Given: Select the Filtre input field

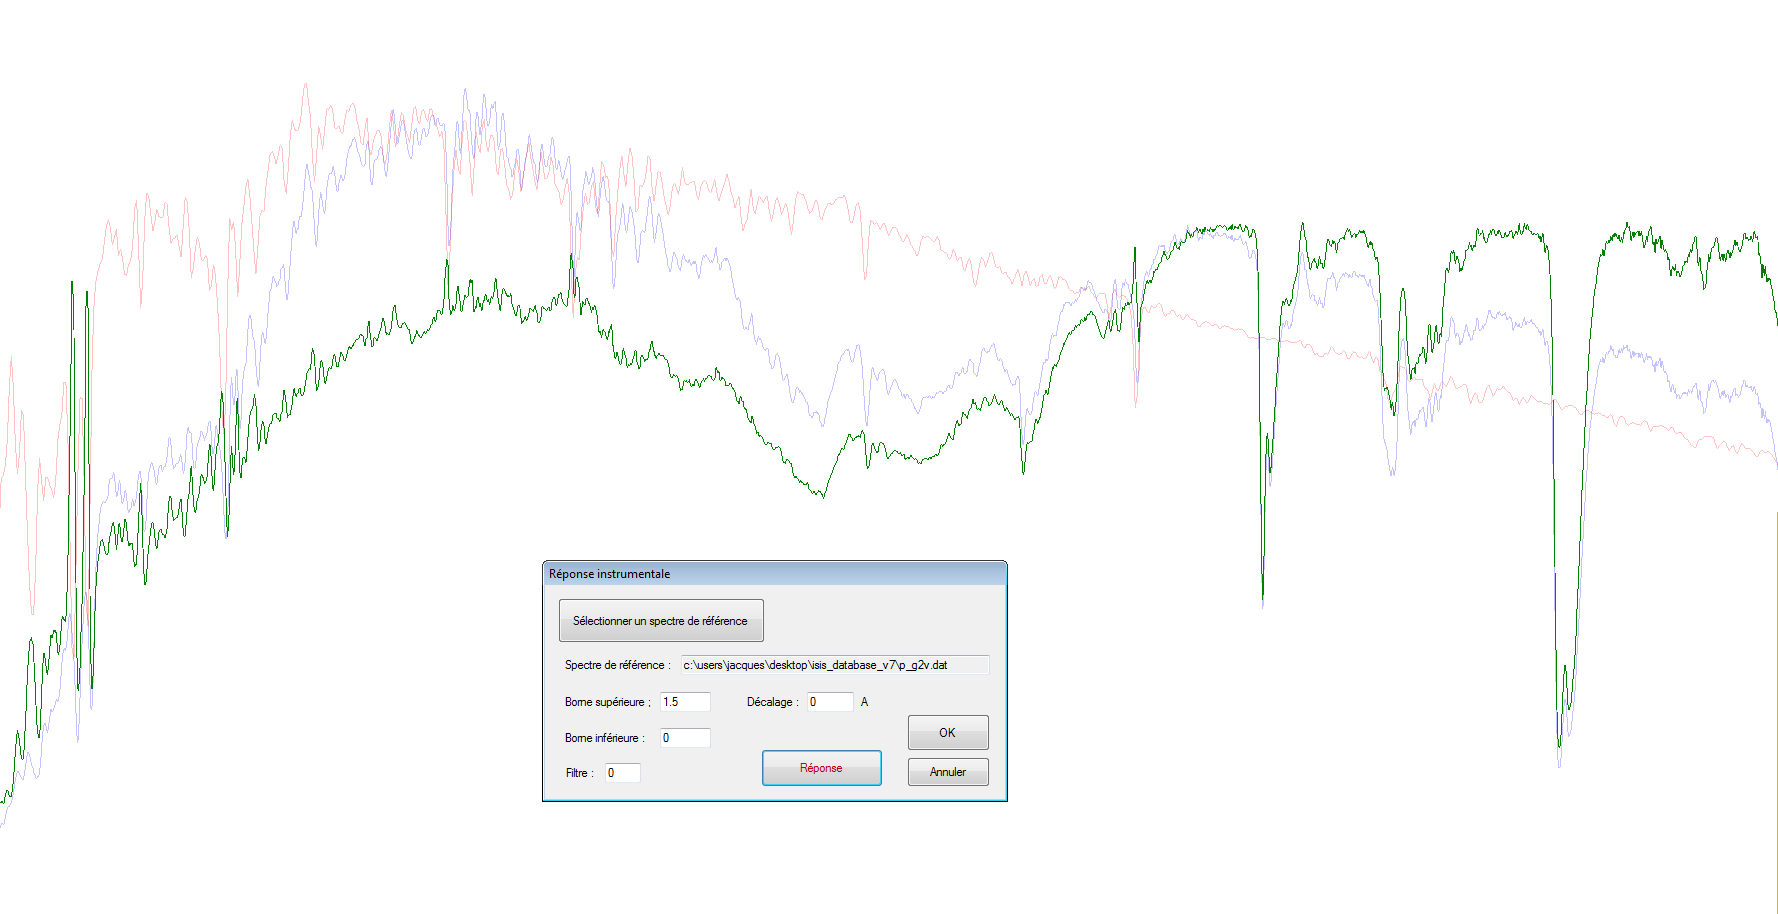Looking at the screenshot, I should pos(622,773).
